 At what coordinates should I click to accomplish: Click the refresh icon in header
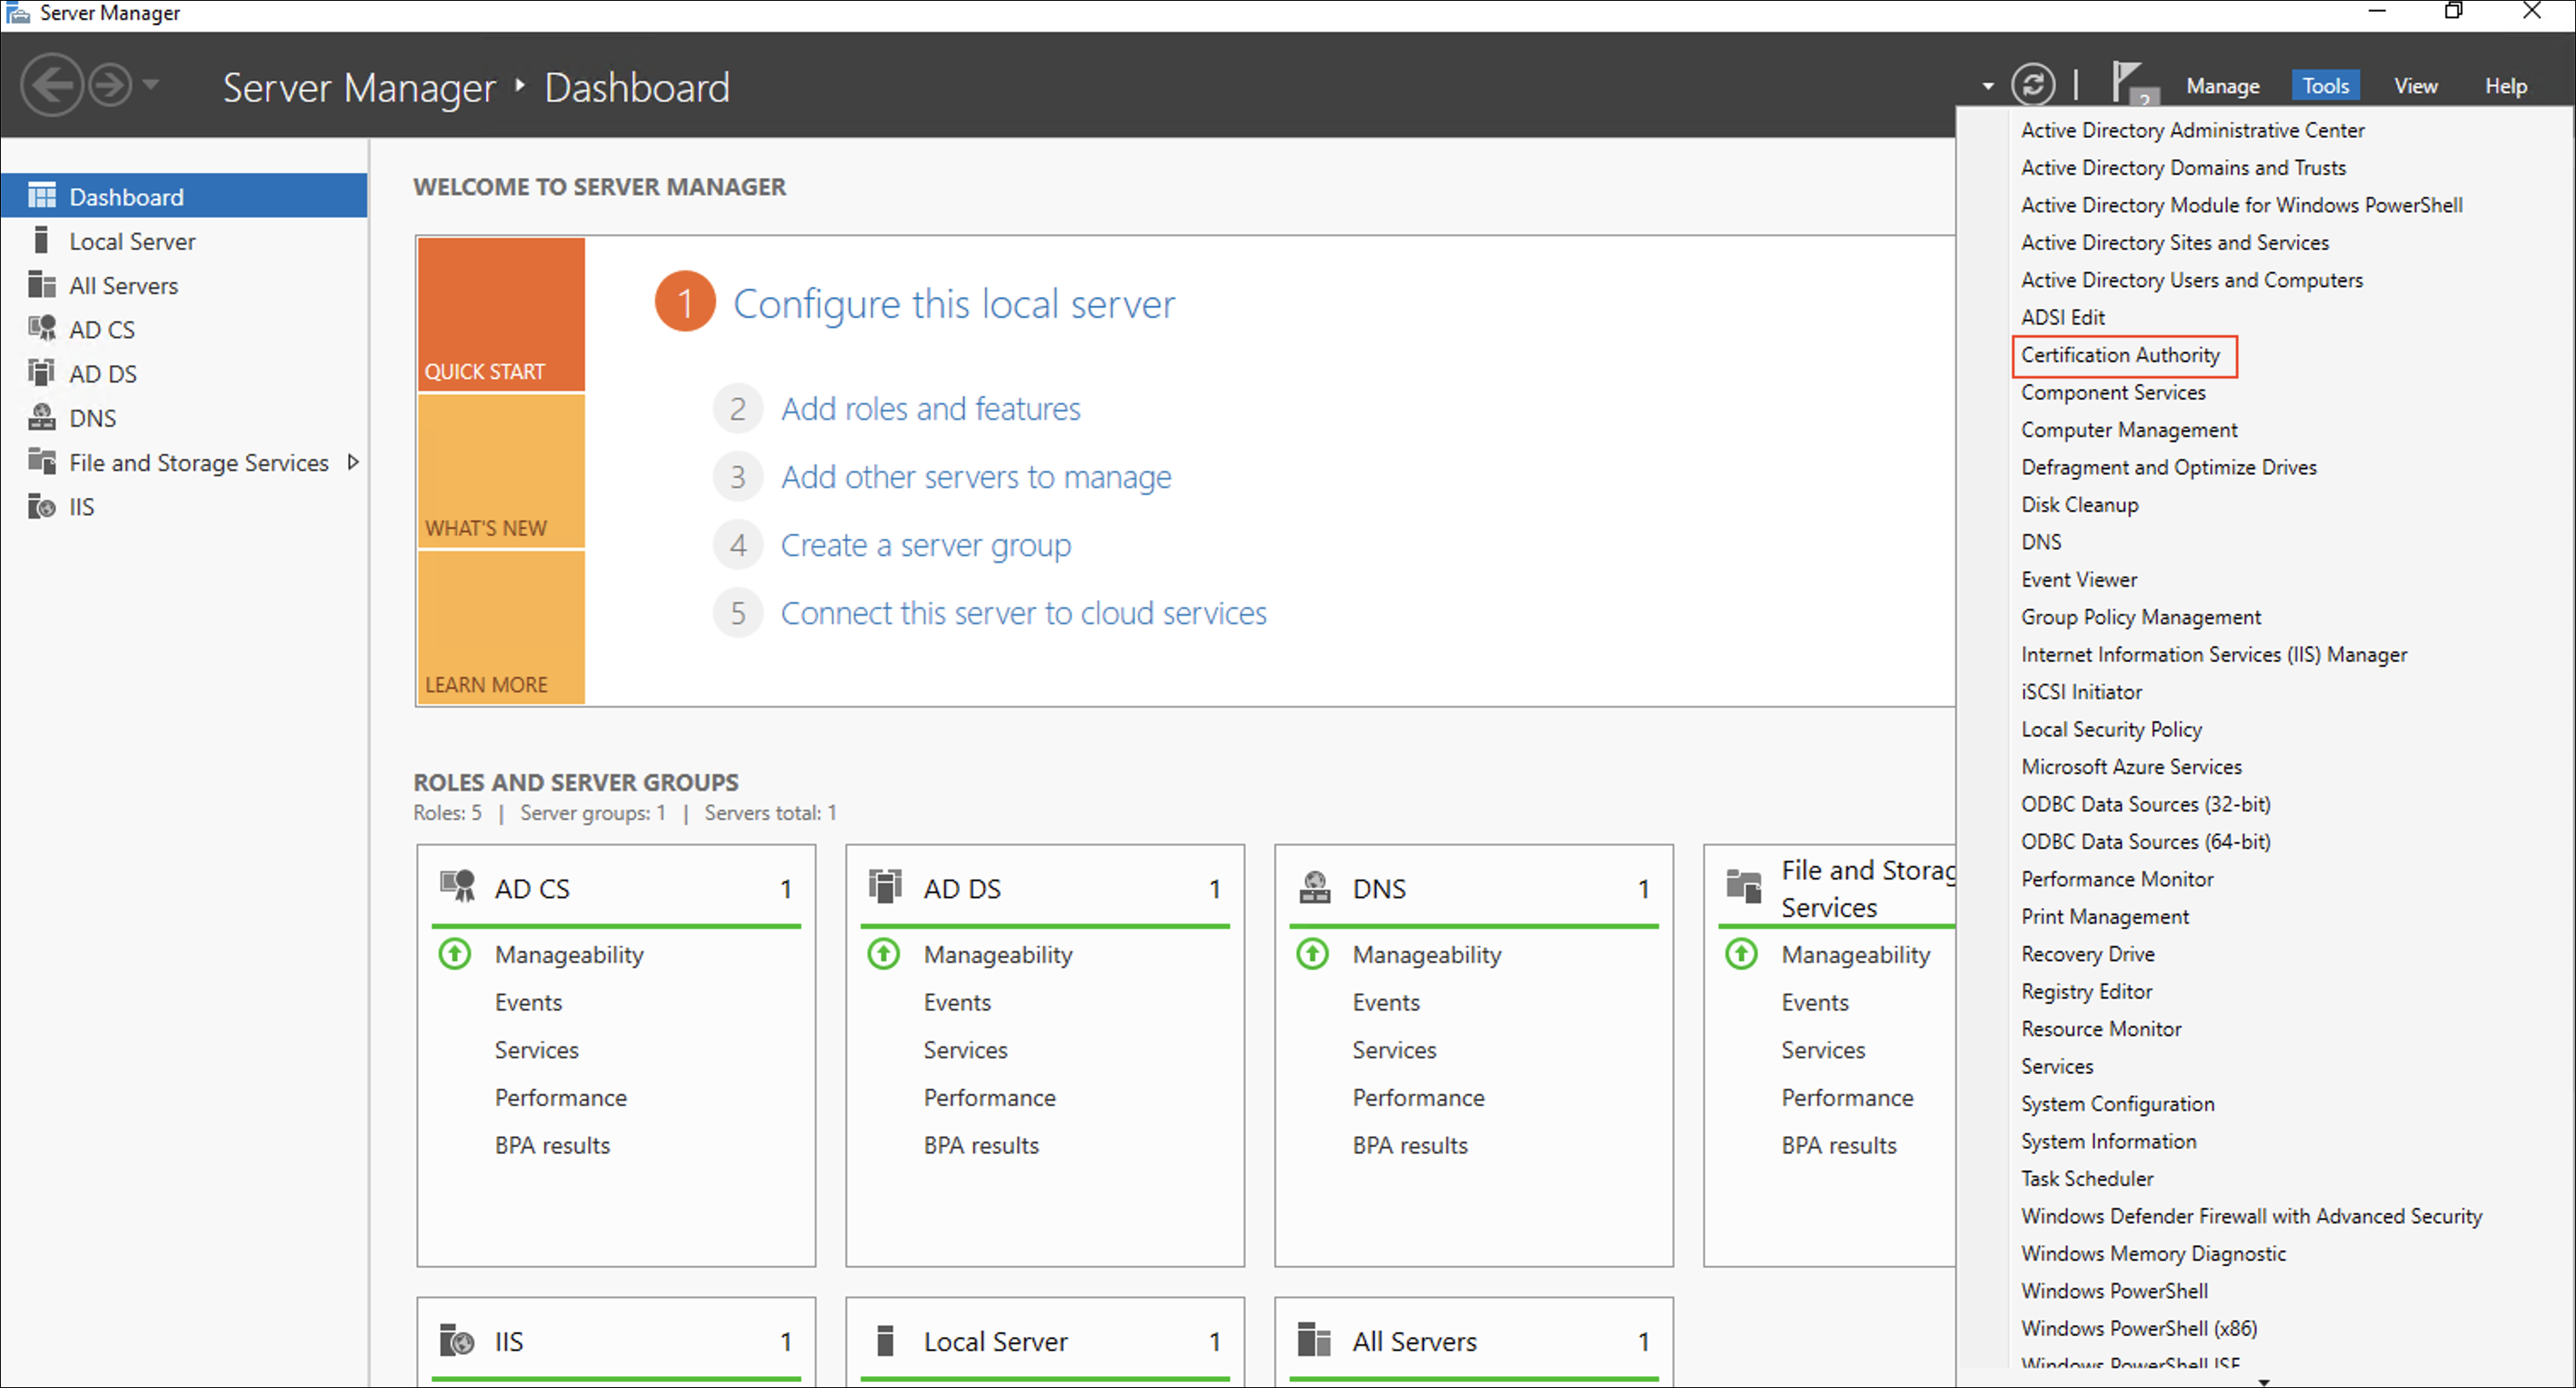pos(2032,85)
